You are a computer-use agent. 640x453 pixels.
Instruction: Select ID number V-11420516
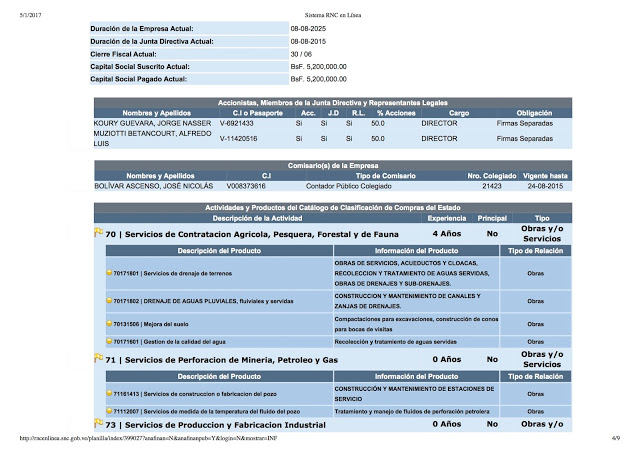click(238, 139)
